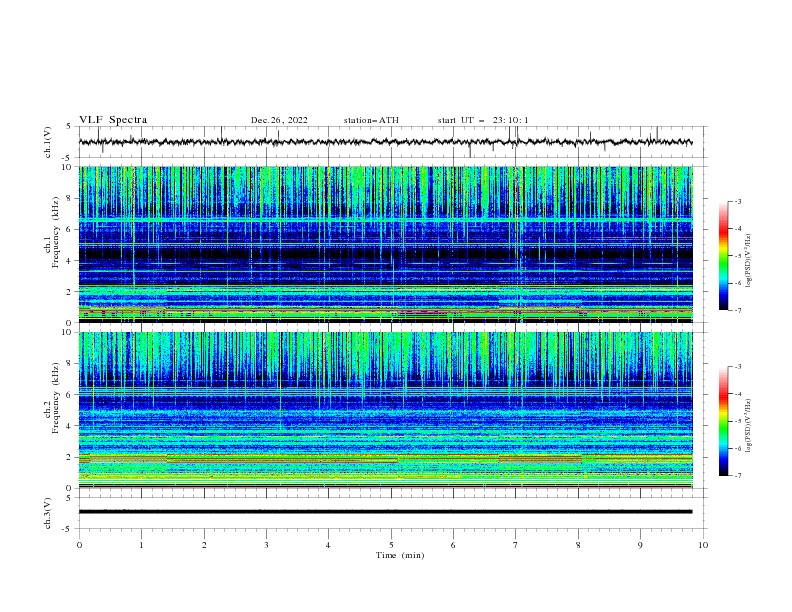Click the time axis tick label "9"
792x612 pixels.
click(640, 545)
